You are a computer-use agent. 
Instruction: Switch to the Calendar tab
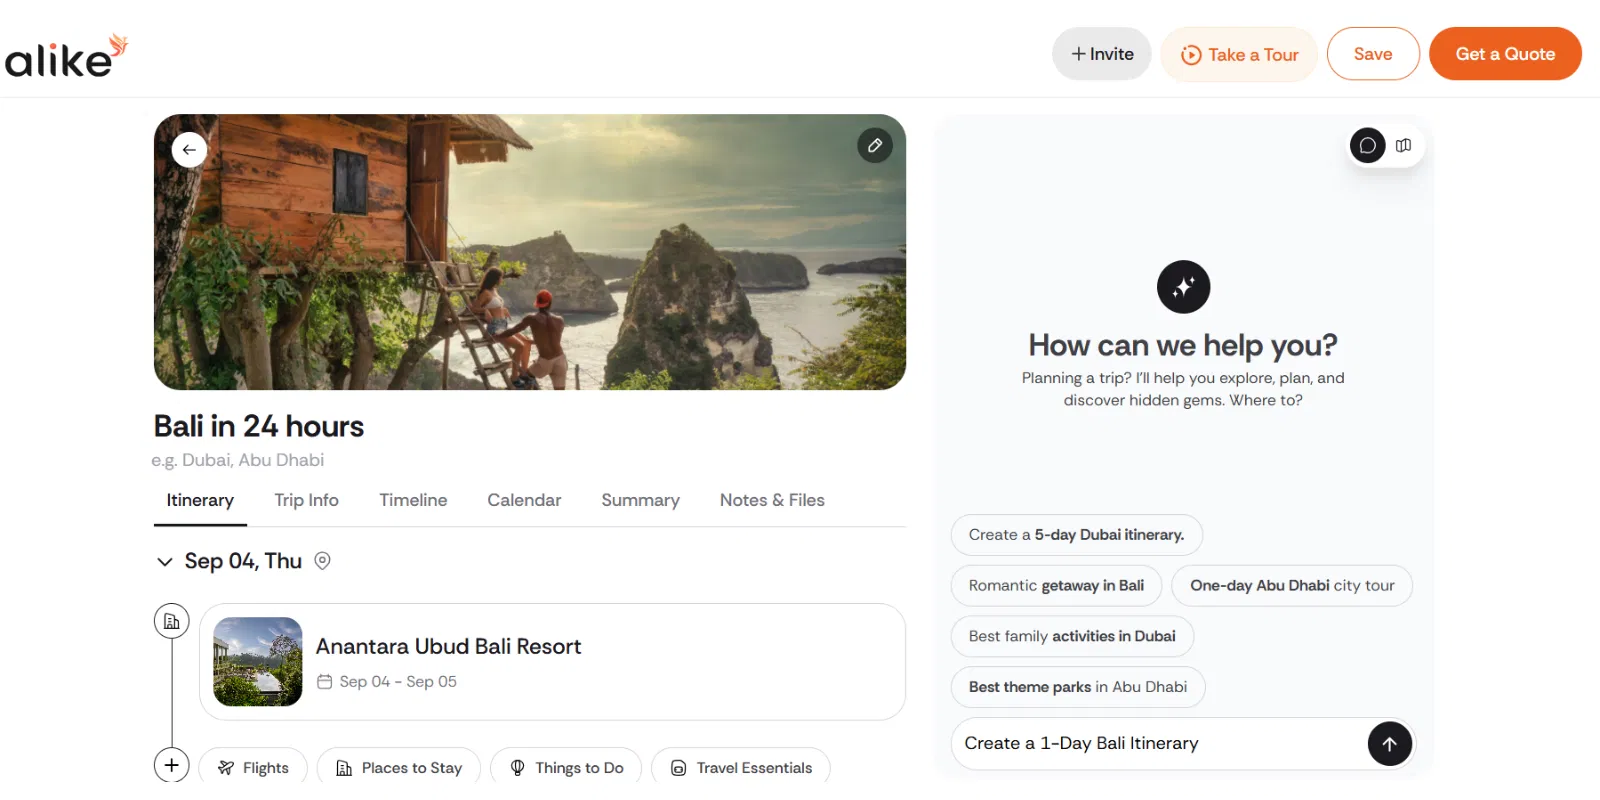click(524, 500)
